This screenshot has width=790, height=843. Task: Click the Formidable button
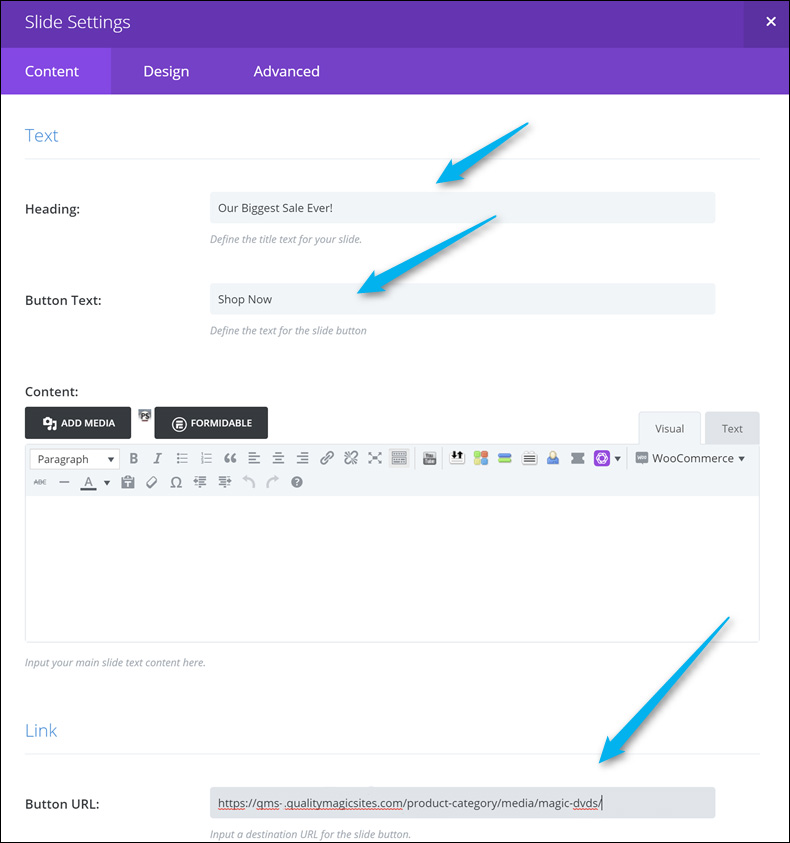click(211, 423)
